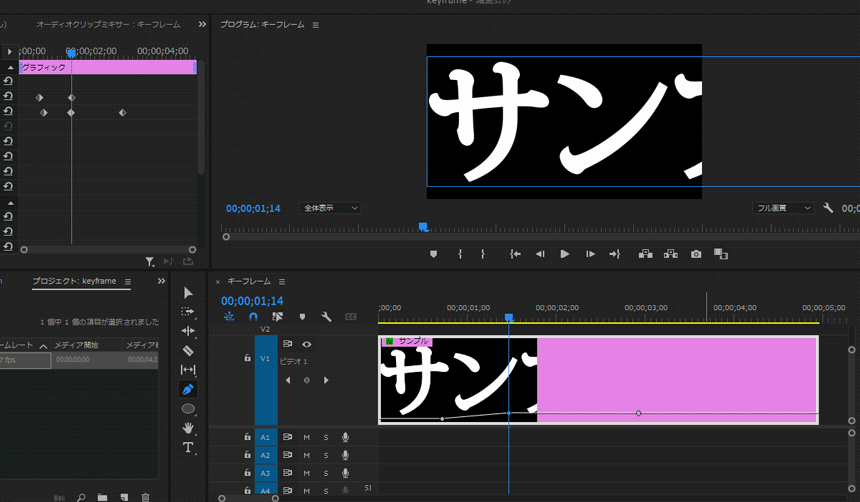Open the Project panel menu
Screen dimensions: 860x502
point(128,281)
